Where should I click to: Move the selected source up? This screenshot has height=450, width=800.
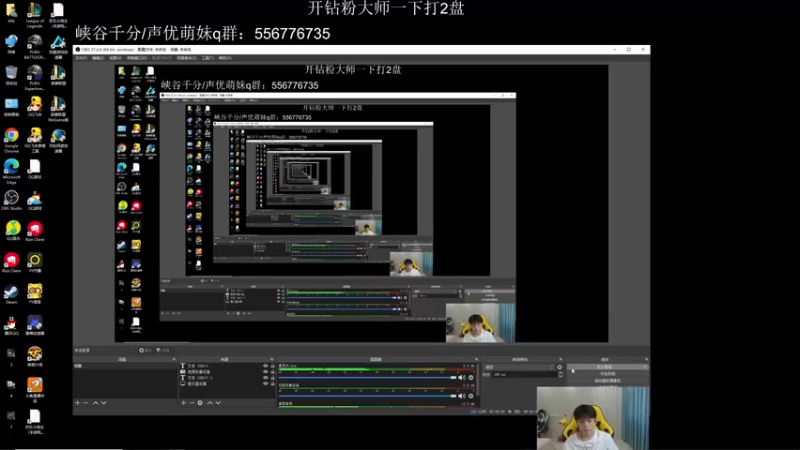coord(210,403)
